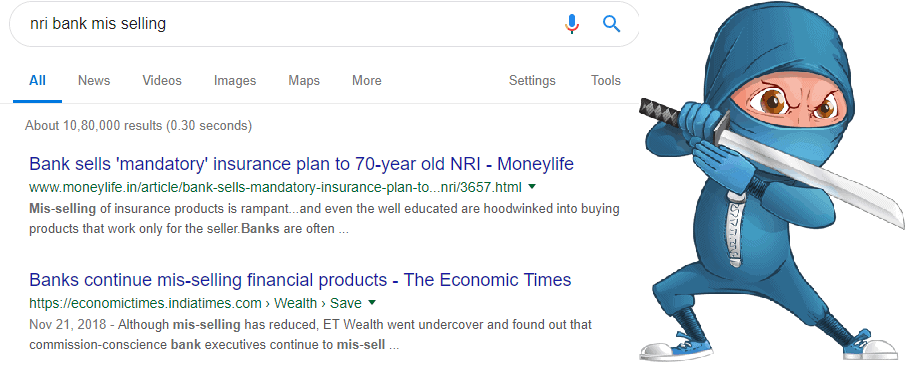This screenshot has height=367, width=922.
Task: Open the Moneylife result dropdown arrow
Action: (532, 187)
